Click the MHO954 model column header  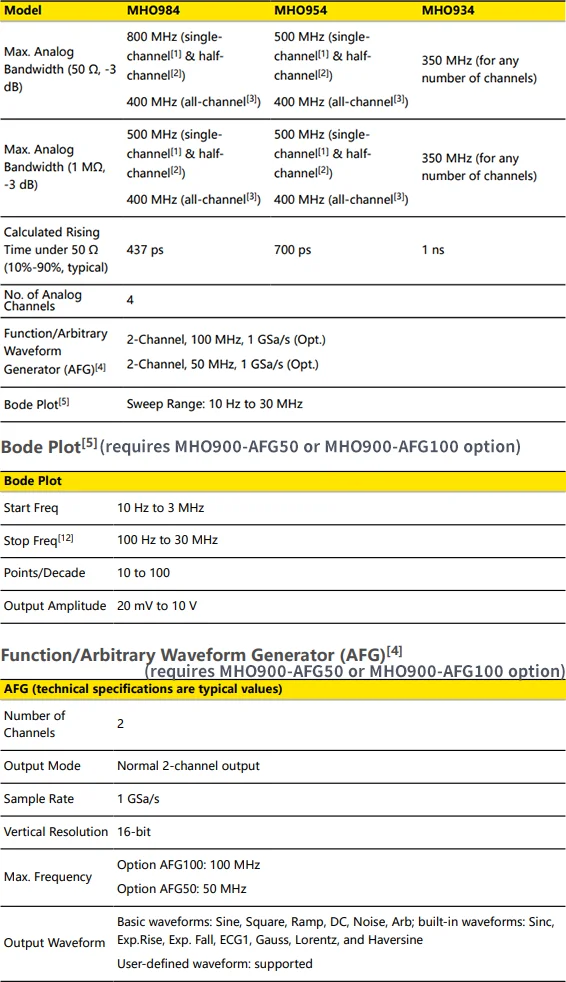coord(301,11)
